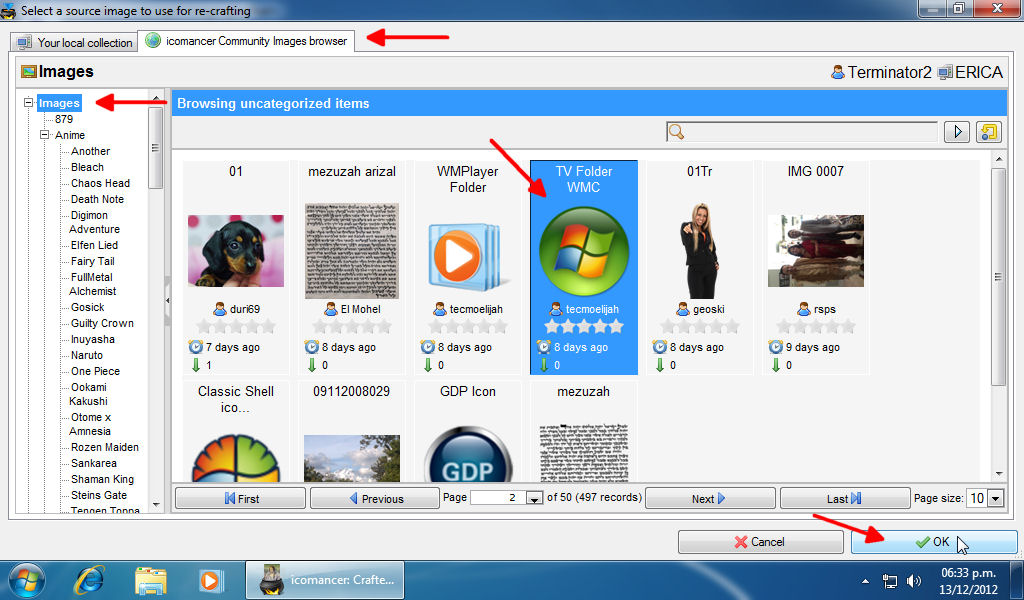Screen dimensions: 1024x600
Task: Click the ERICA computer icon
Action: (x=945, y=72)
